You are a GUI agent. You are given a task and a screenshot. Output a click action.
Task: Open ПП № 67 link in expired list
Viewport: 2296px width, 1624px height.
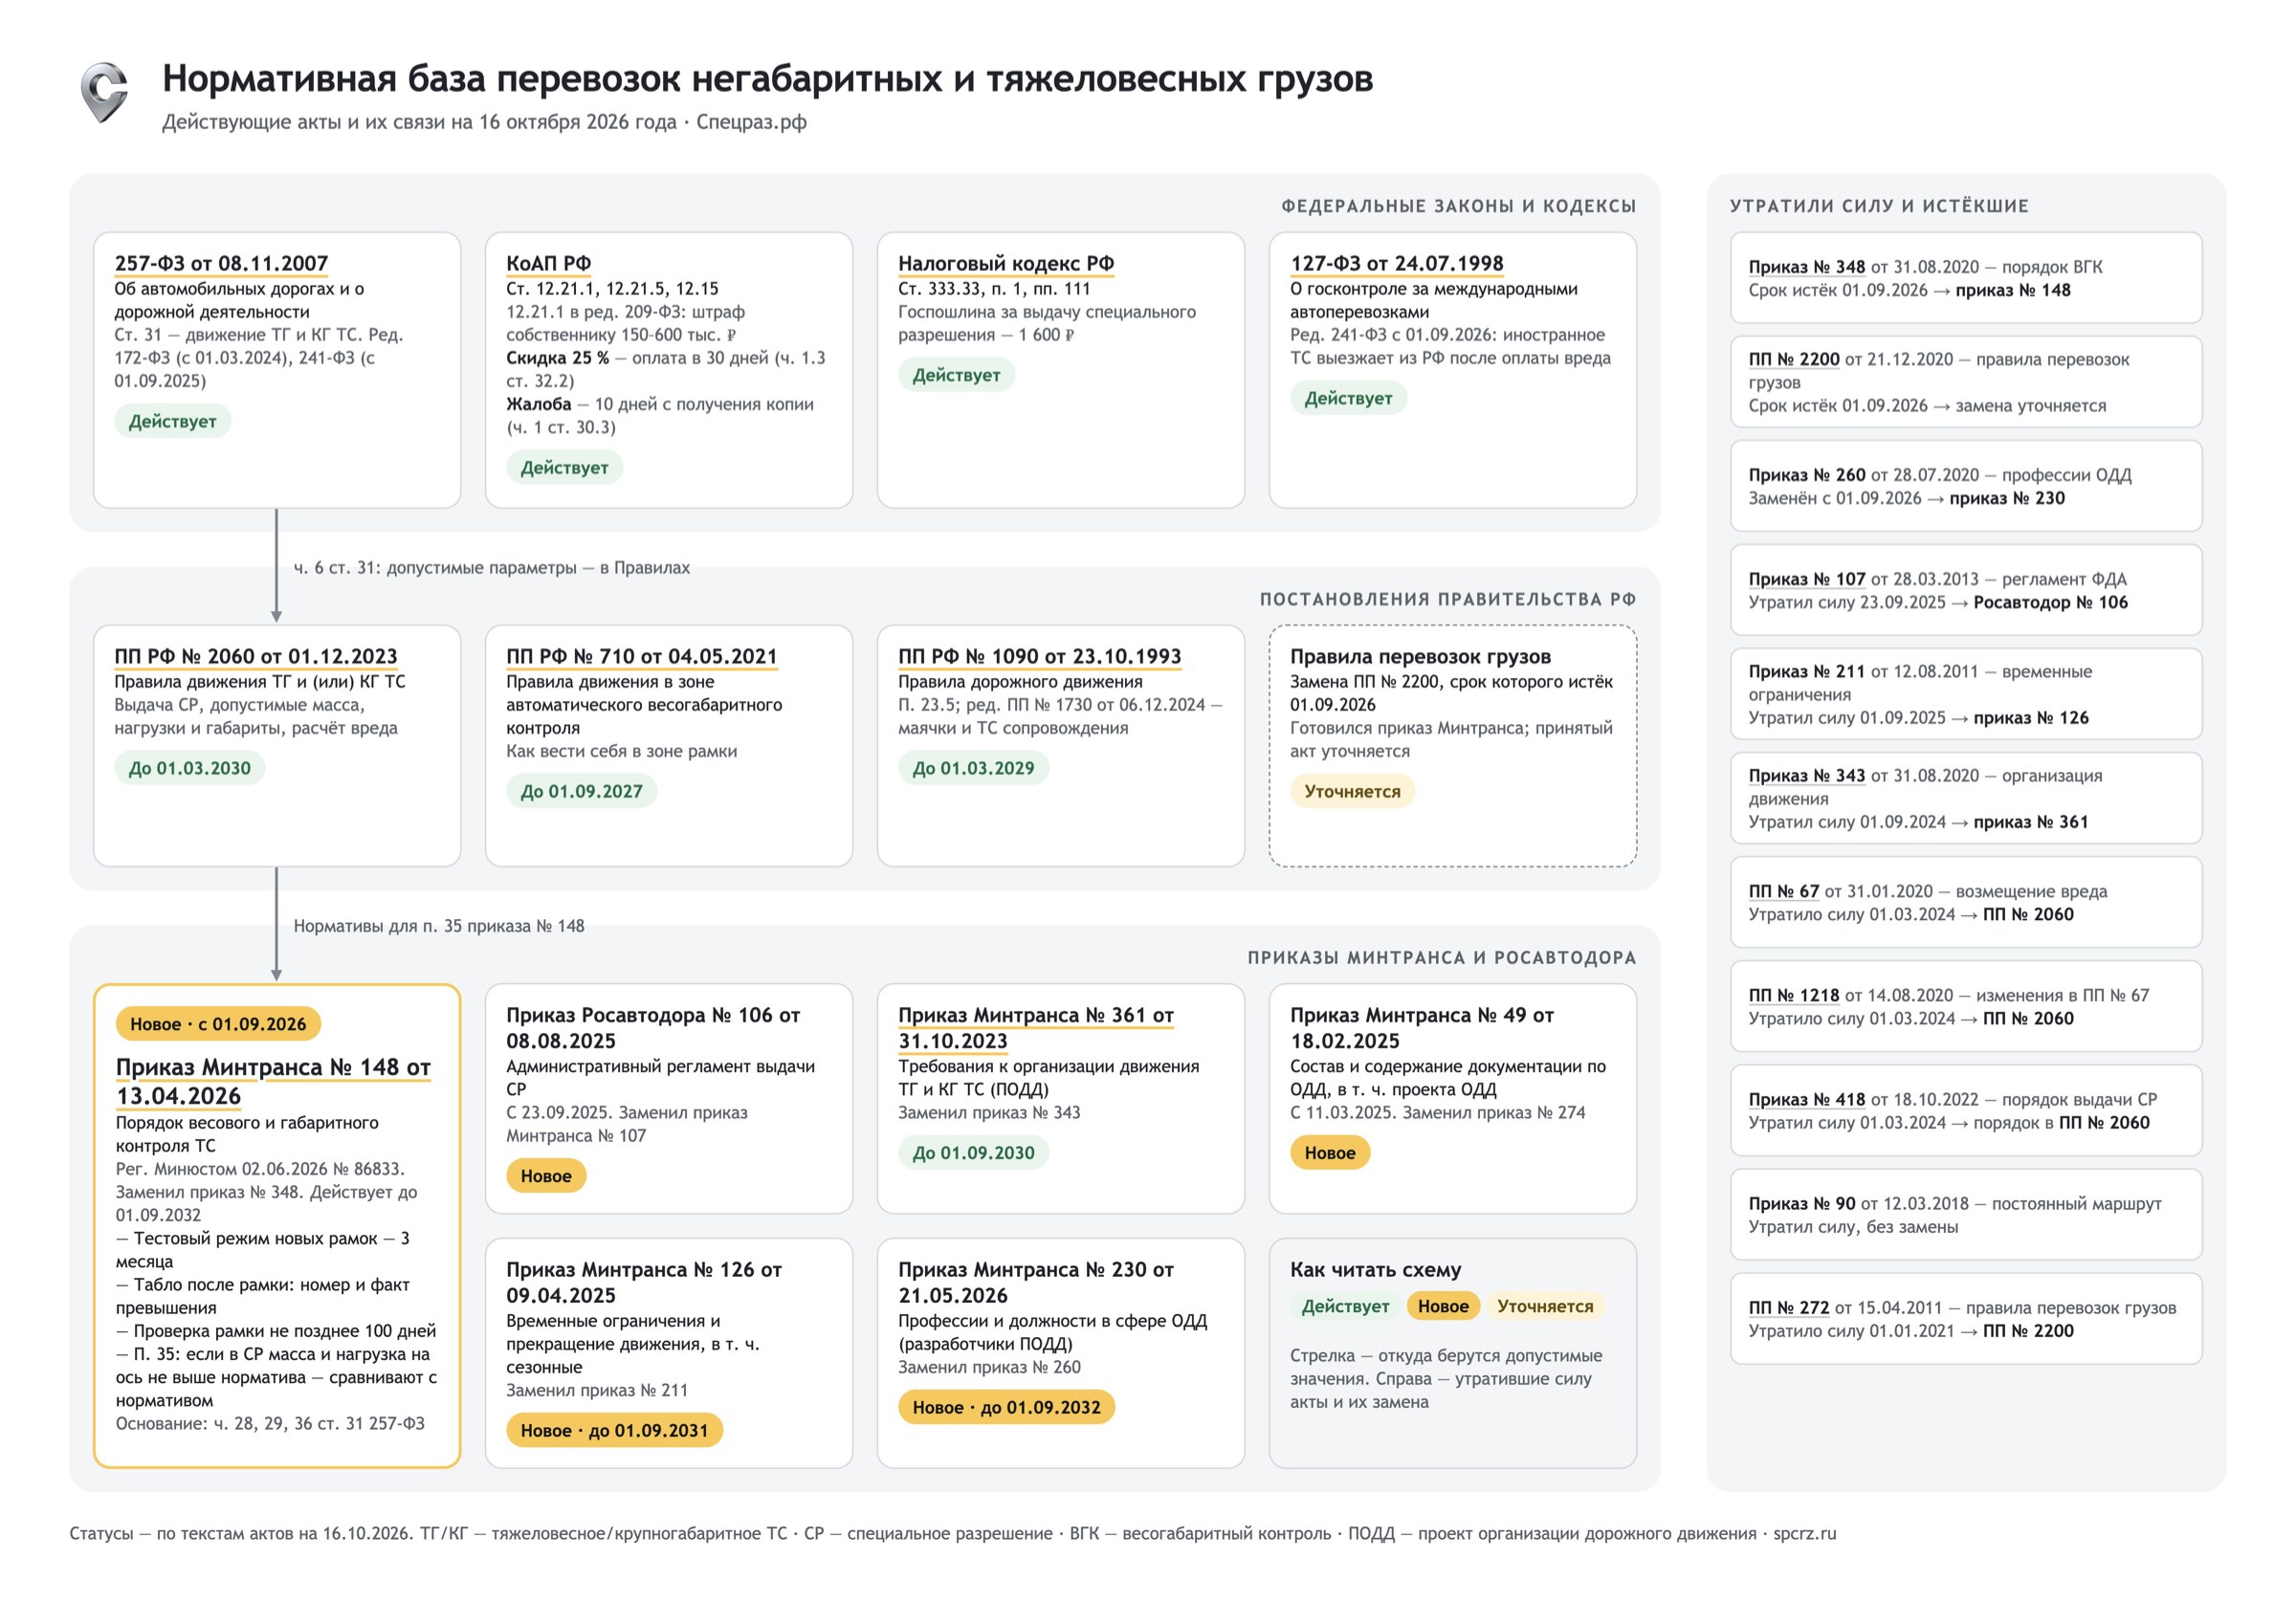pyautogui.click(x=1783, y=891)
